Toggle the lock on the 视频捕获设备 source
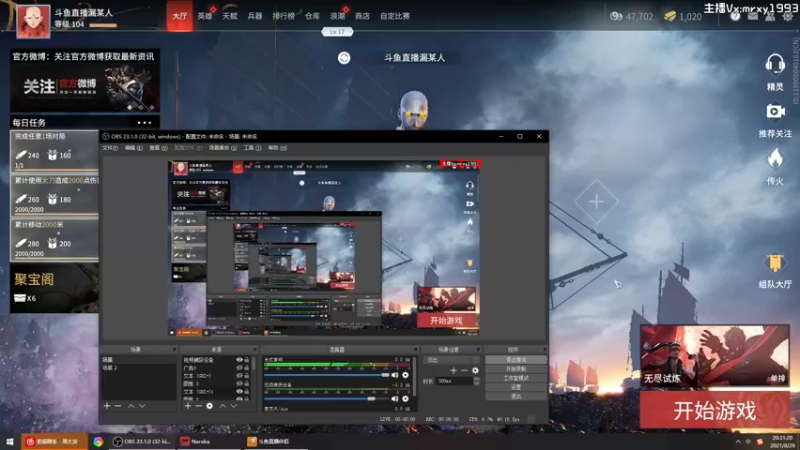This screenshot has height=450, width=800. click(247, 360)
